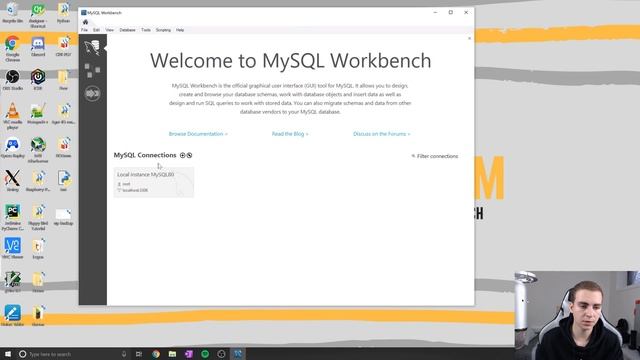
Task: Open the blue game controller desktop icon
Action: tap(12, 148)
